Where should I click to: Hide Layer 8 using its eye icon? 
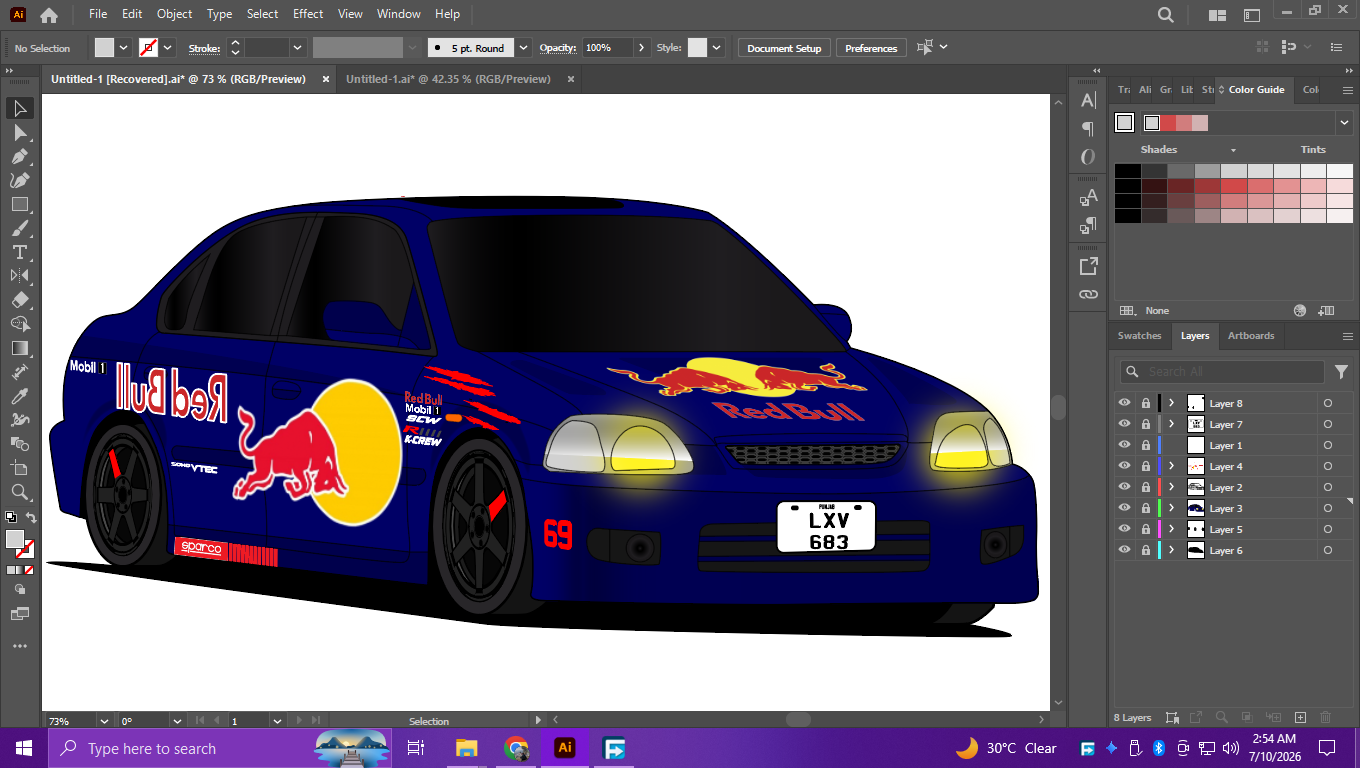coord(1125,403)
